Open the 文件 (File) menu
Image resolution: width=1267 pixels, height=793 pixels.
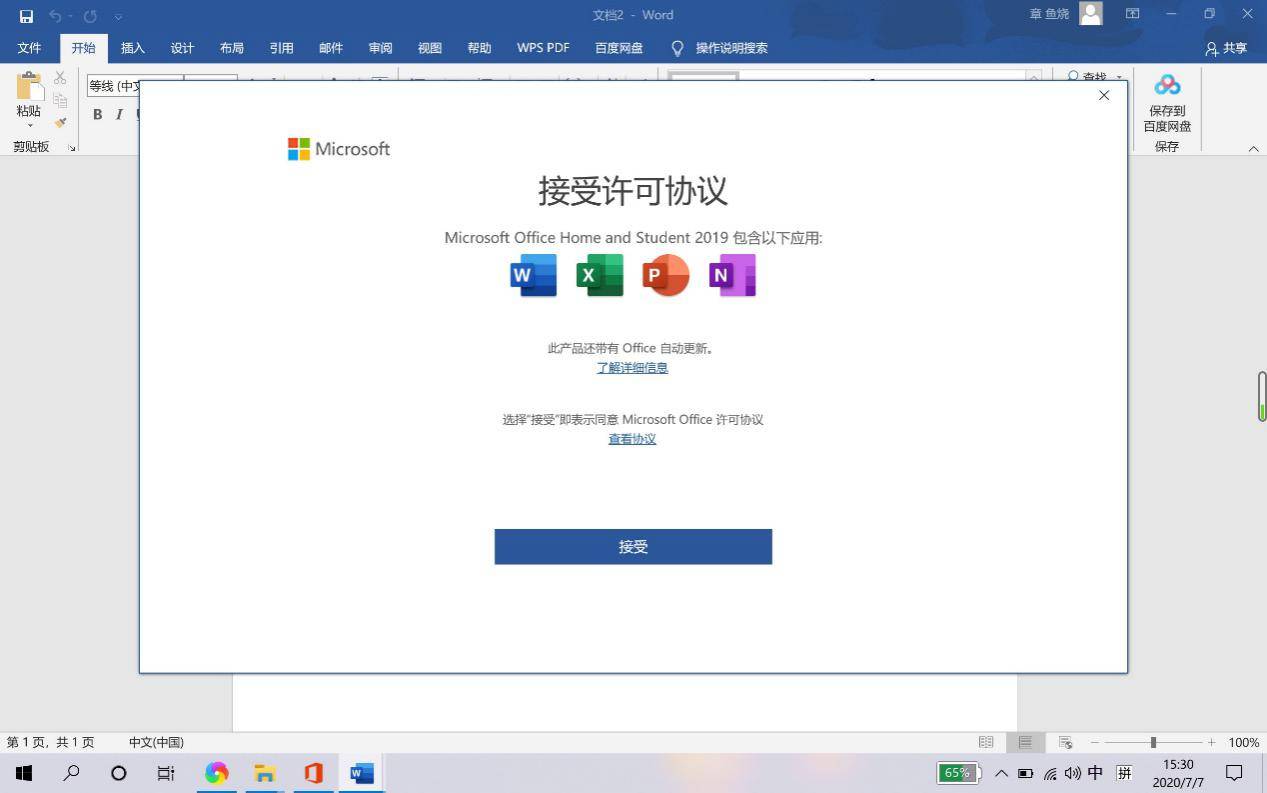click(x=29, y=48)
